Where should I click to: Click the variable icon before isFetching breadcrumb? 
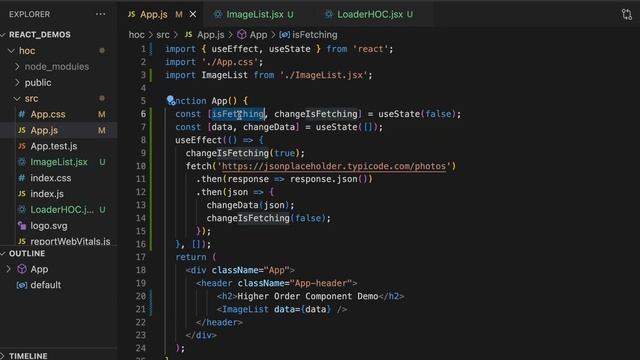pos(284,35)
